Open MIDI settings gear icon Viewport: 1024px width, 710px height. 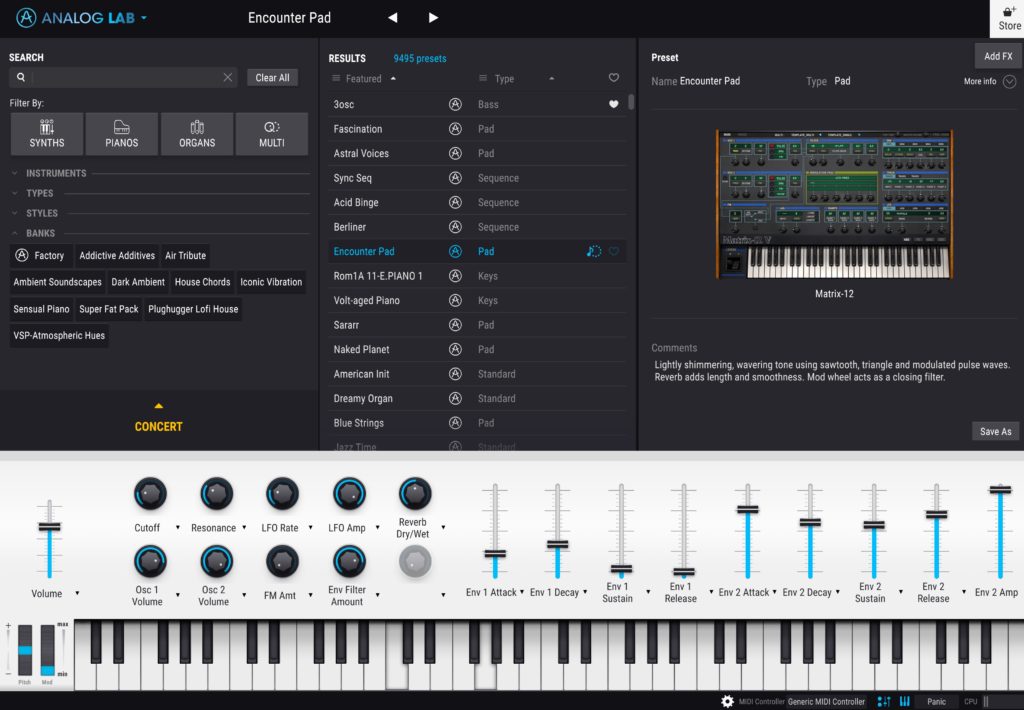(x=727, y=702)
